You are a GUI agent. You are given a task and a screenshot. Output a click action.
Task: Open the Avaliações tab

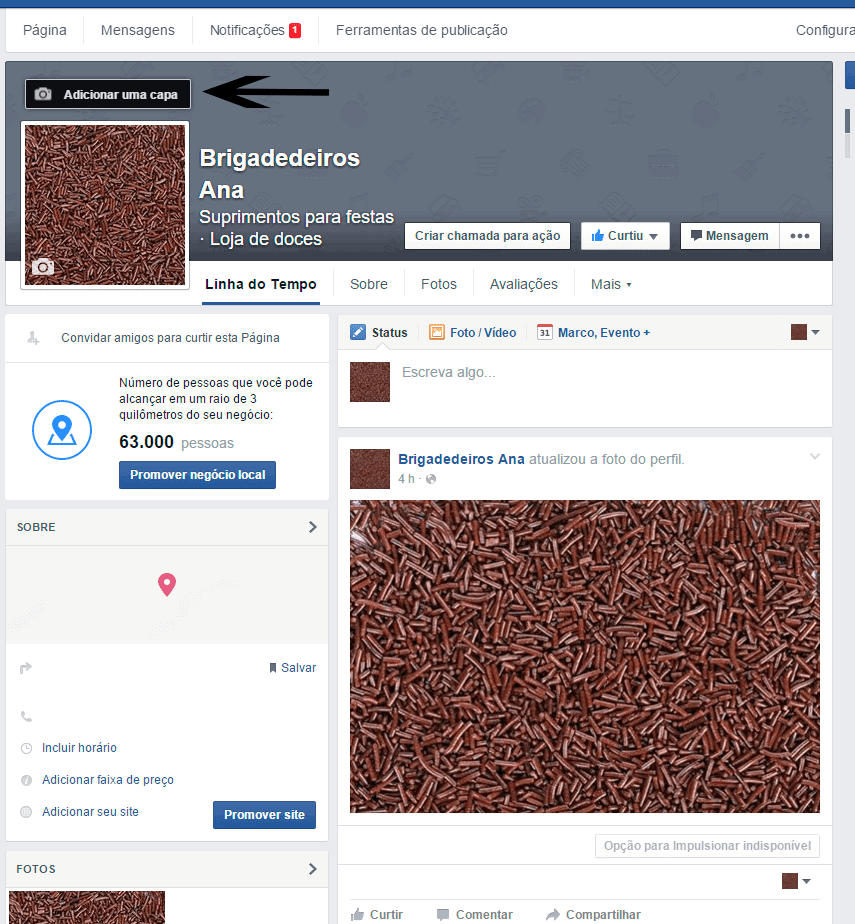tap(523, 284)
